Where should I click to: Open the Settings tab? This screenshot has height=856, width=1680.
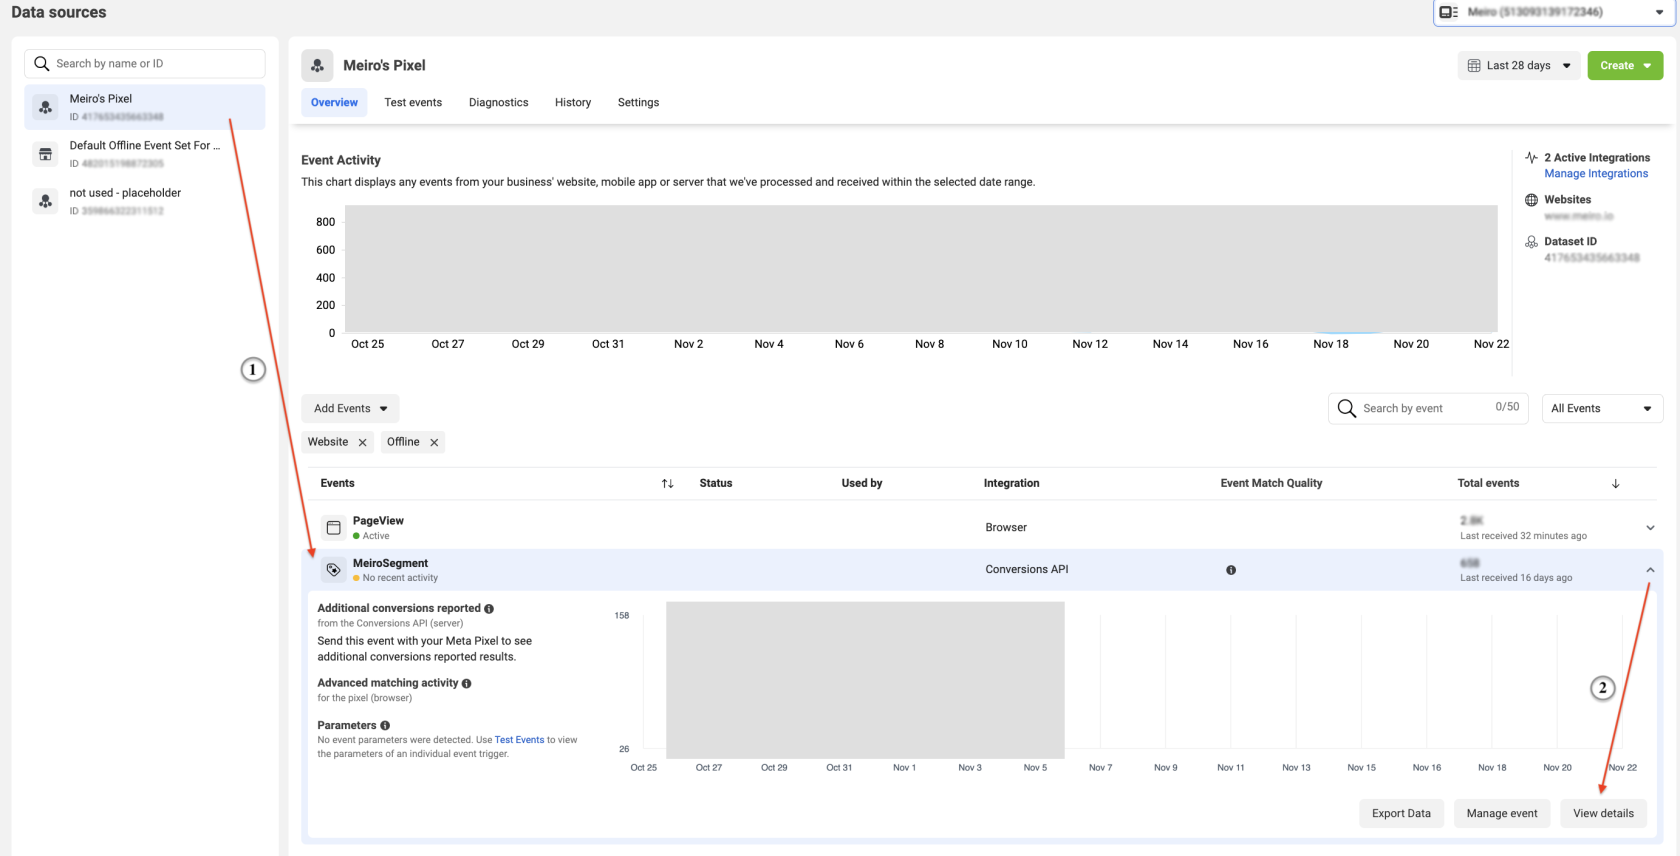coord(638,102)
